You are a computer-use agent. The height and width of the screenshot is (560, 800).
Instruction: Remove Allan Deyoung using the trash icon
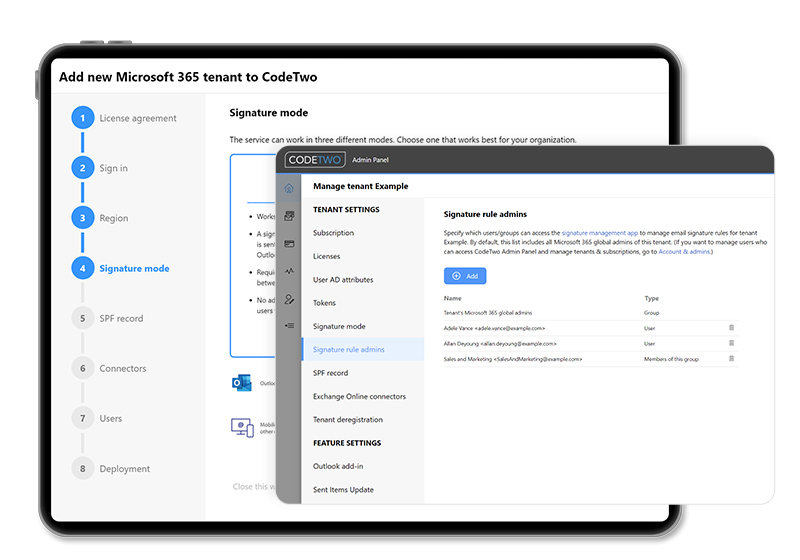731,343
